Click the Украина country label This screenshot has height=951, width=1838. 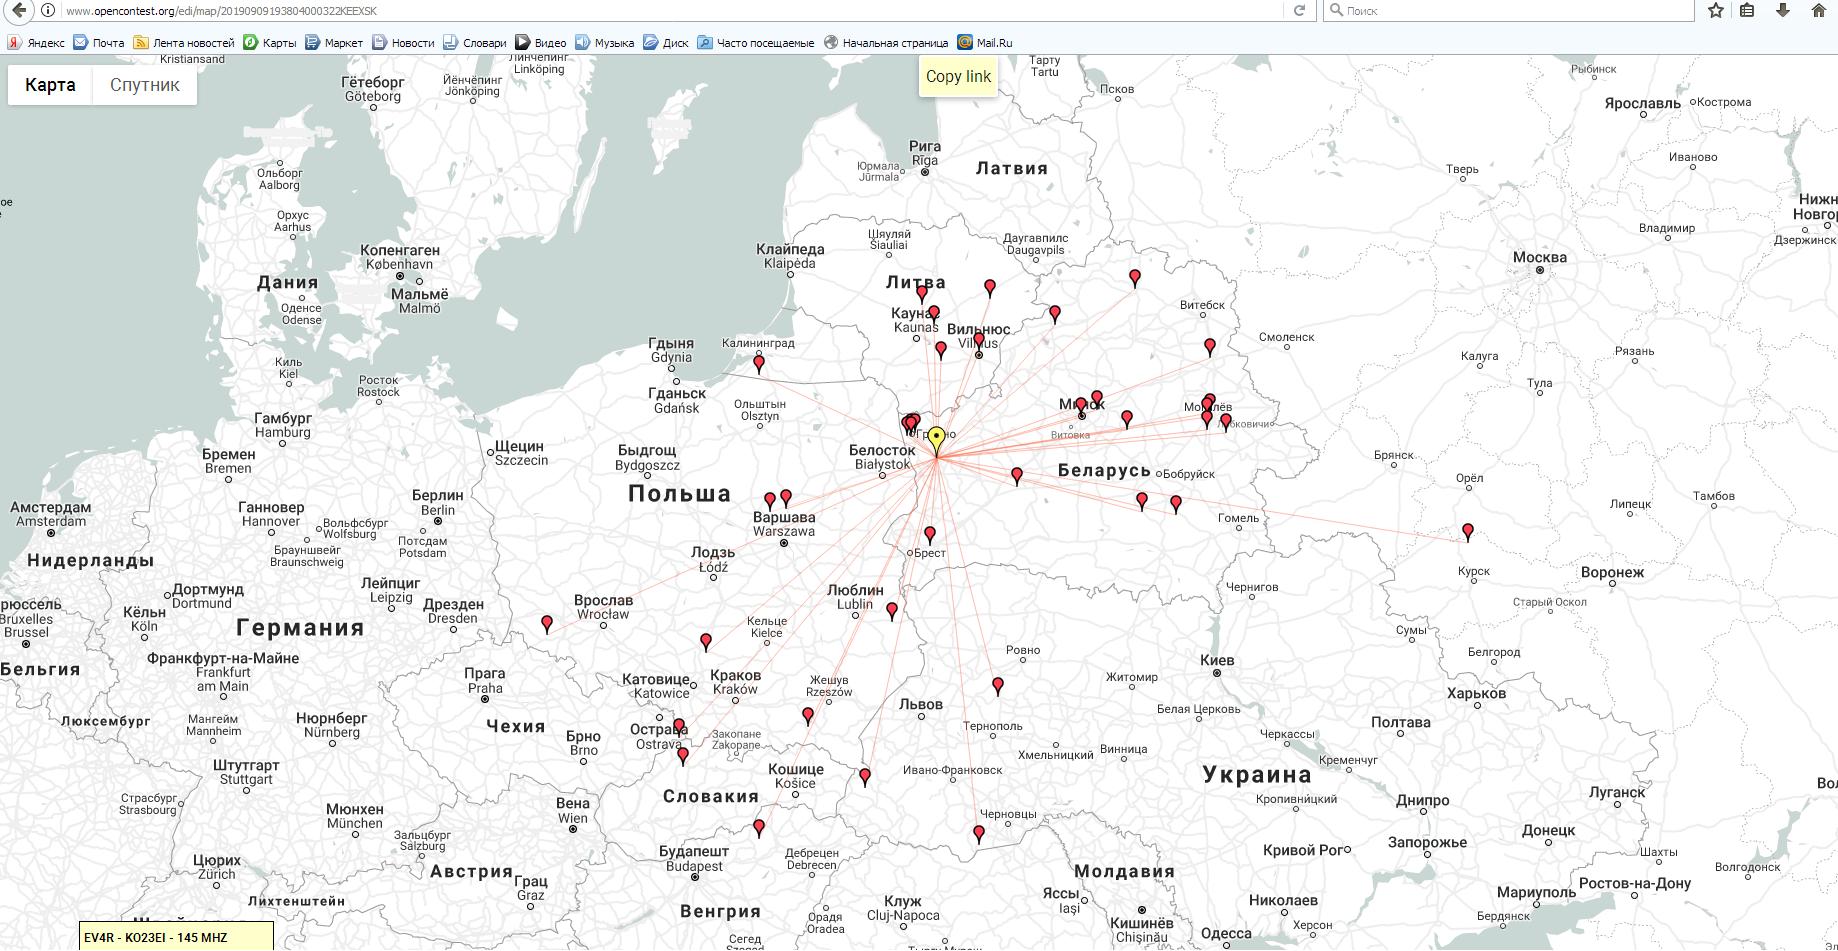(1257, 774)
